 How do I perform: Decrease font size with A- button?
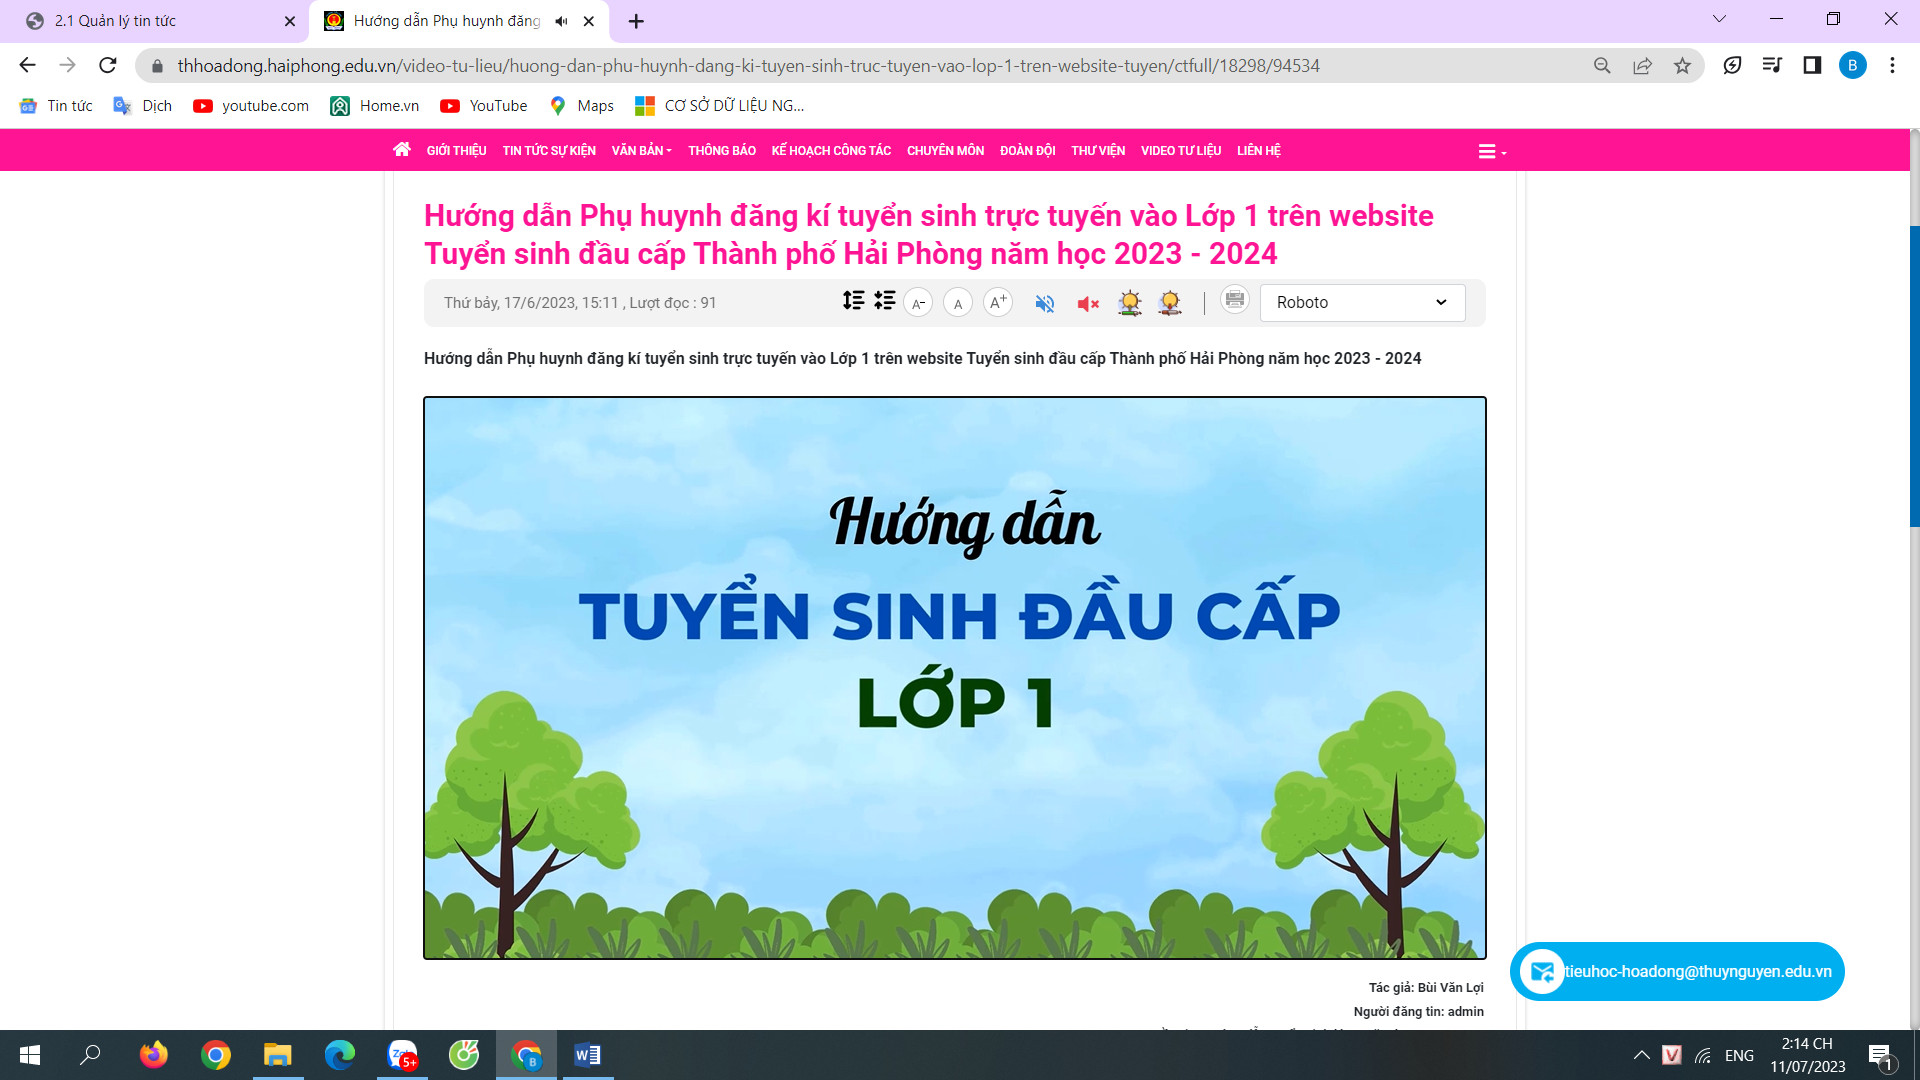tap(918, 303)
